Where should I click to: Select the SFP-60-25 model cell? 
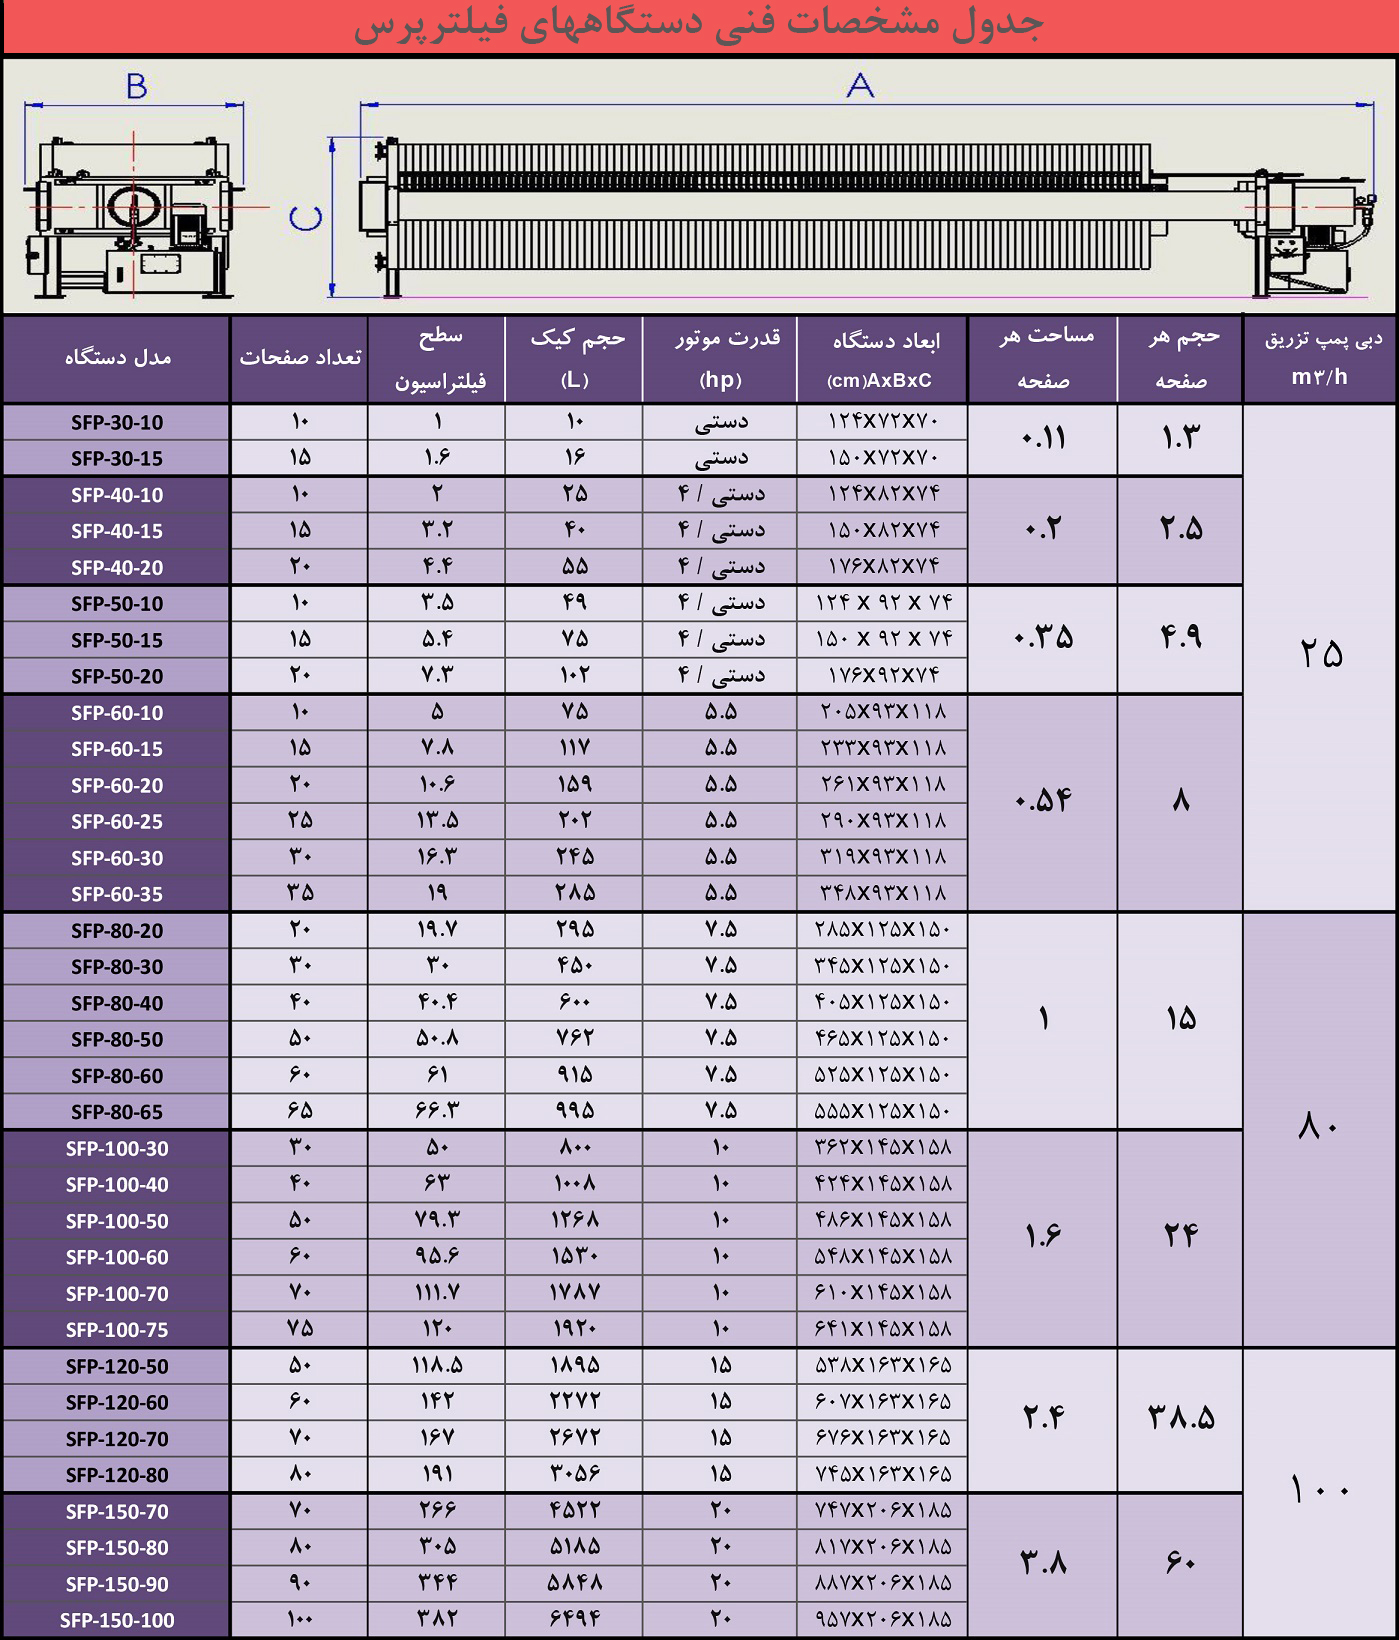click(x=117, y=822)
